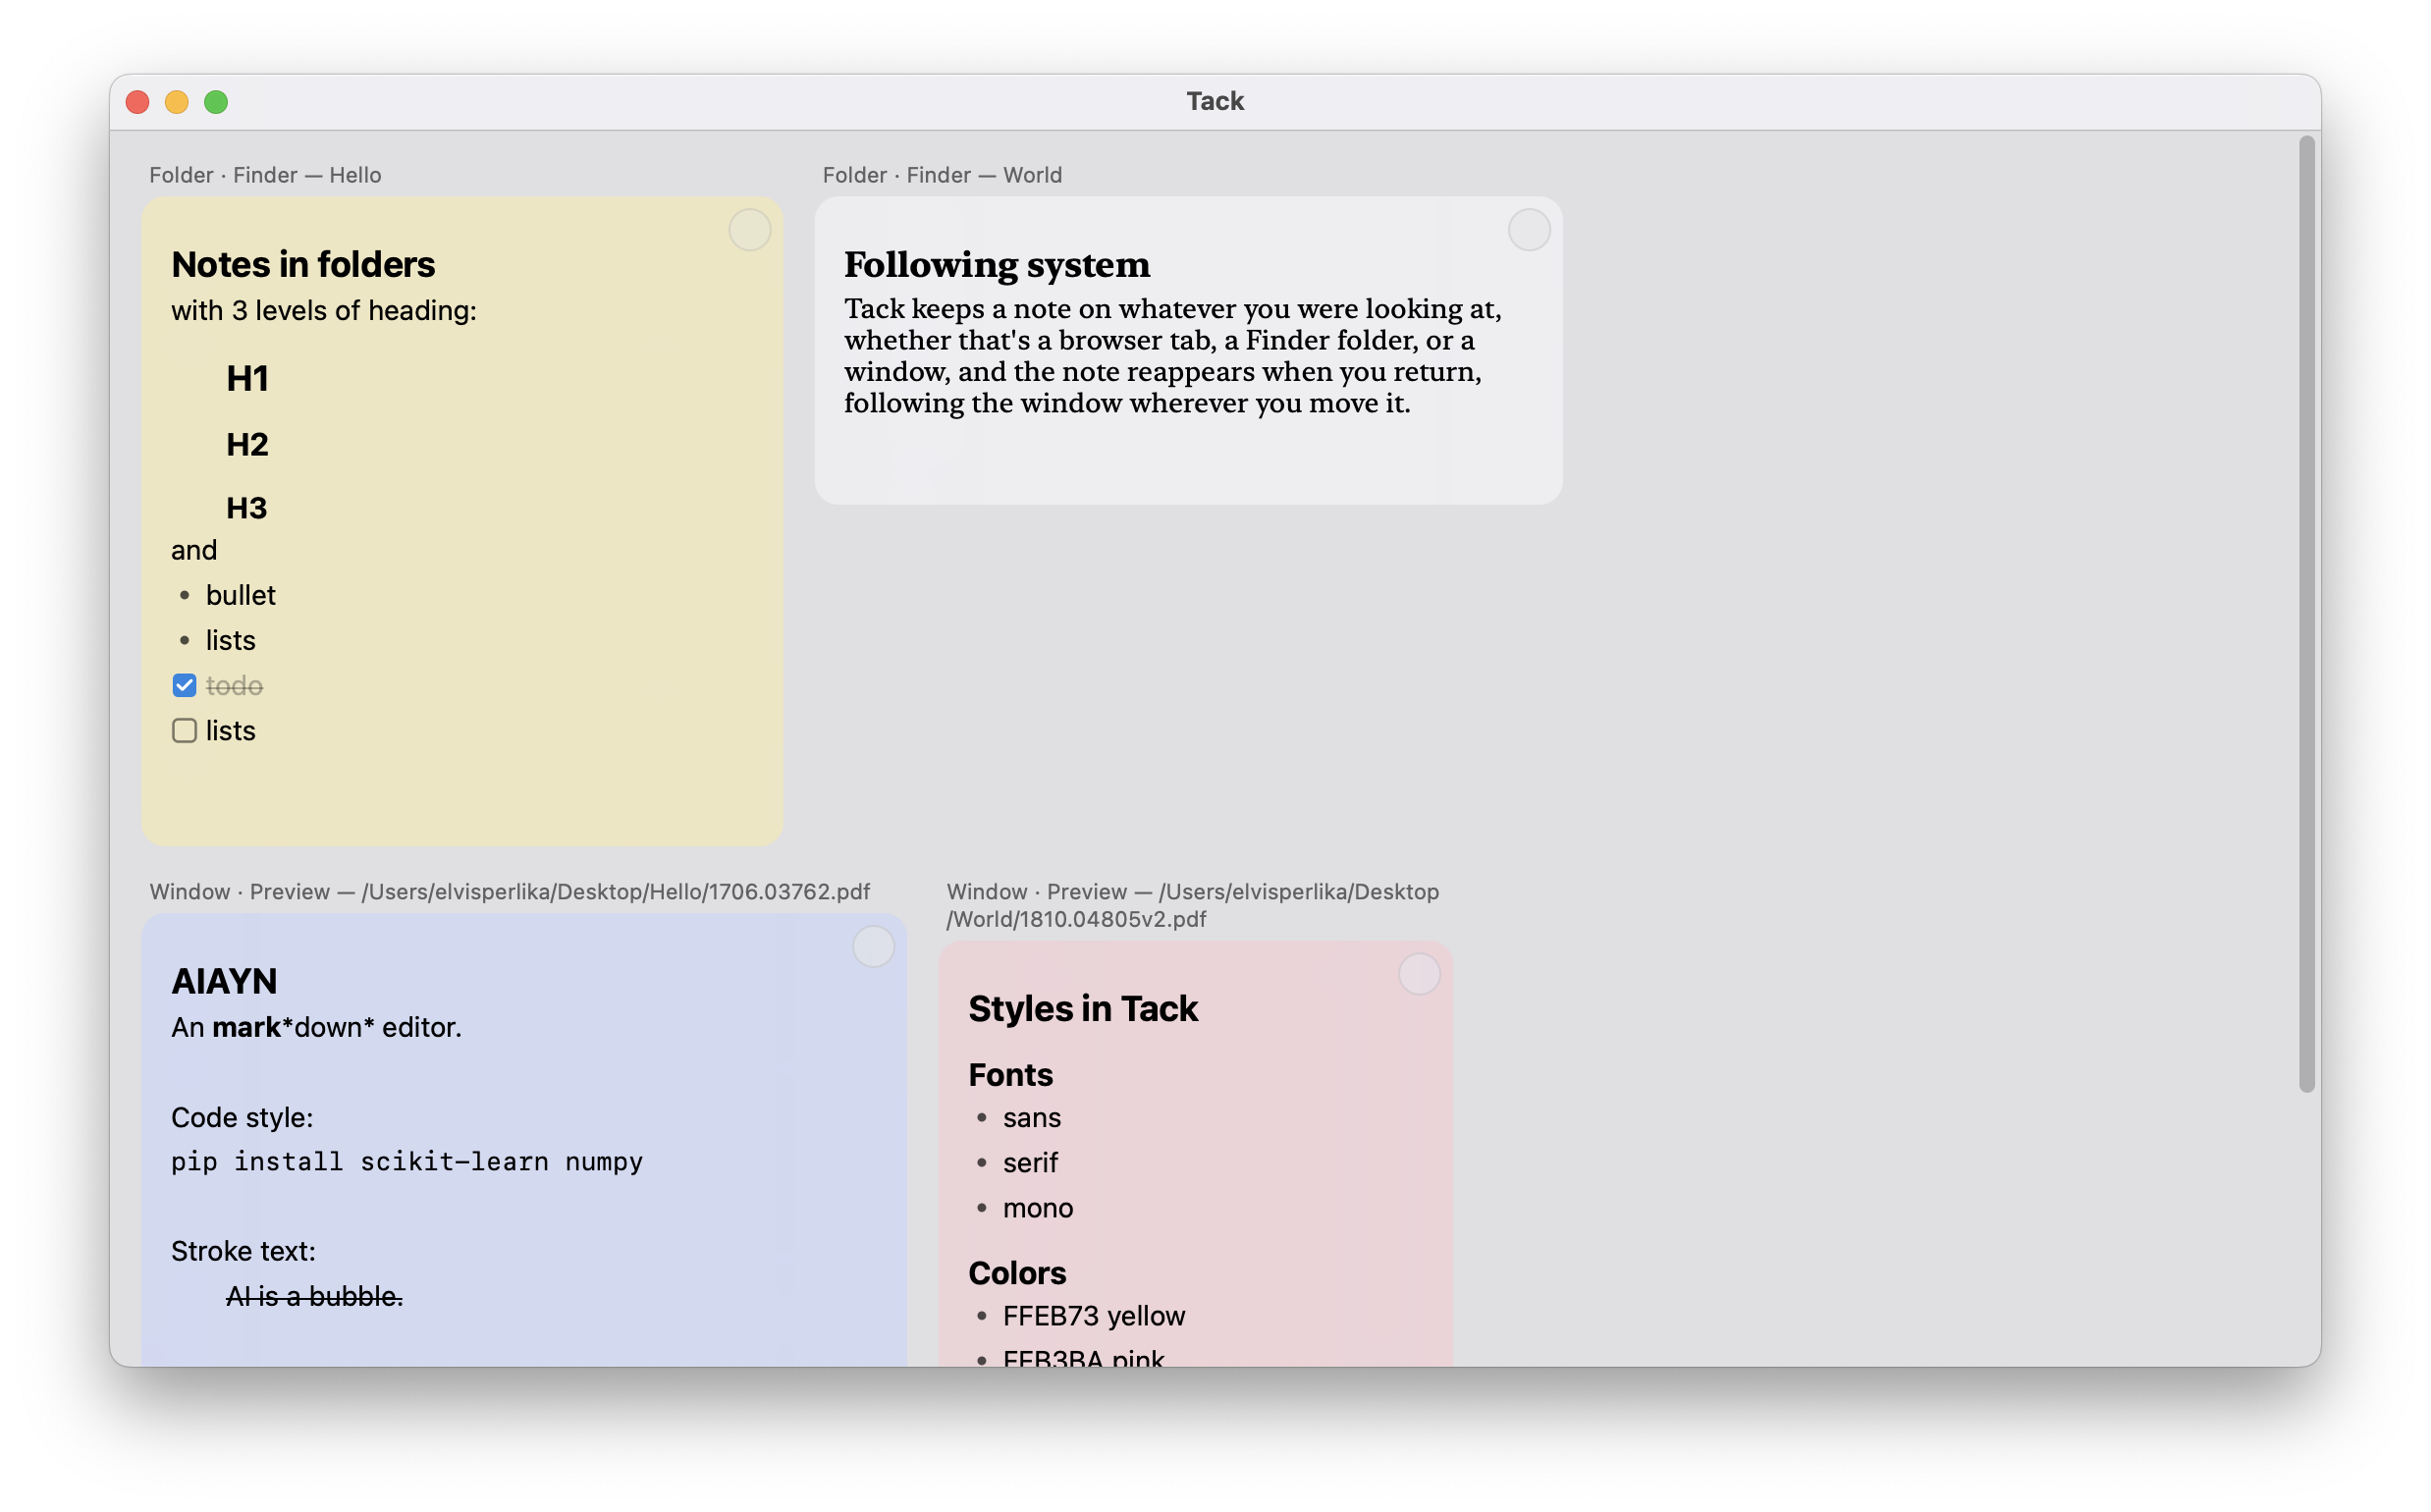The image size is (2431, 1512).
Task: Click the circle button on the AIAYN note
Action: tap(873, 946)
